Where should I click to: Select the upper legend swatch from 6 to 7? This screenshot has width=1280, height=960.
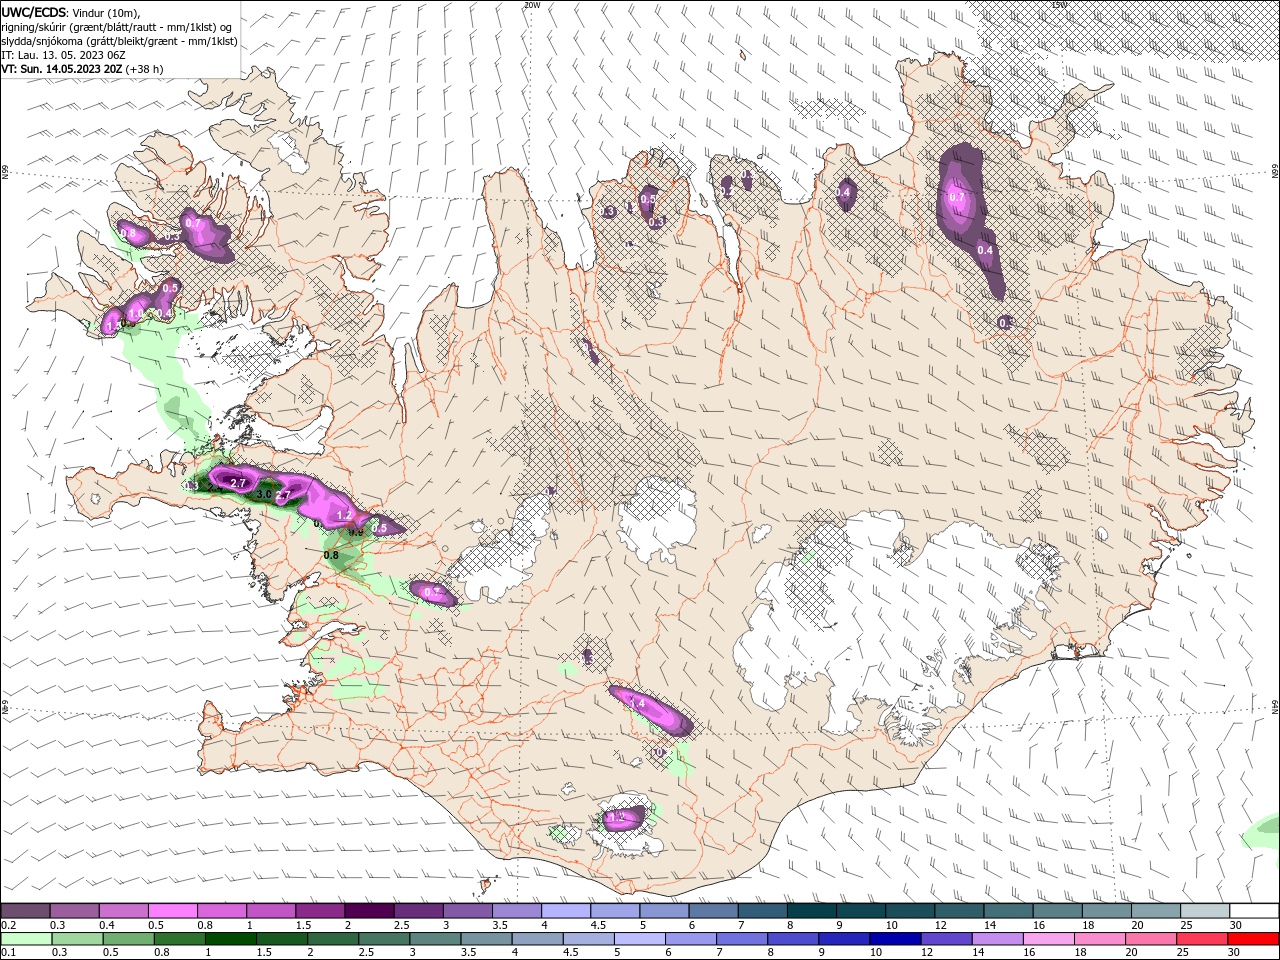click(714, 911)
